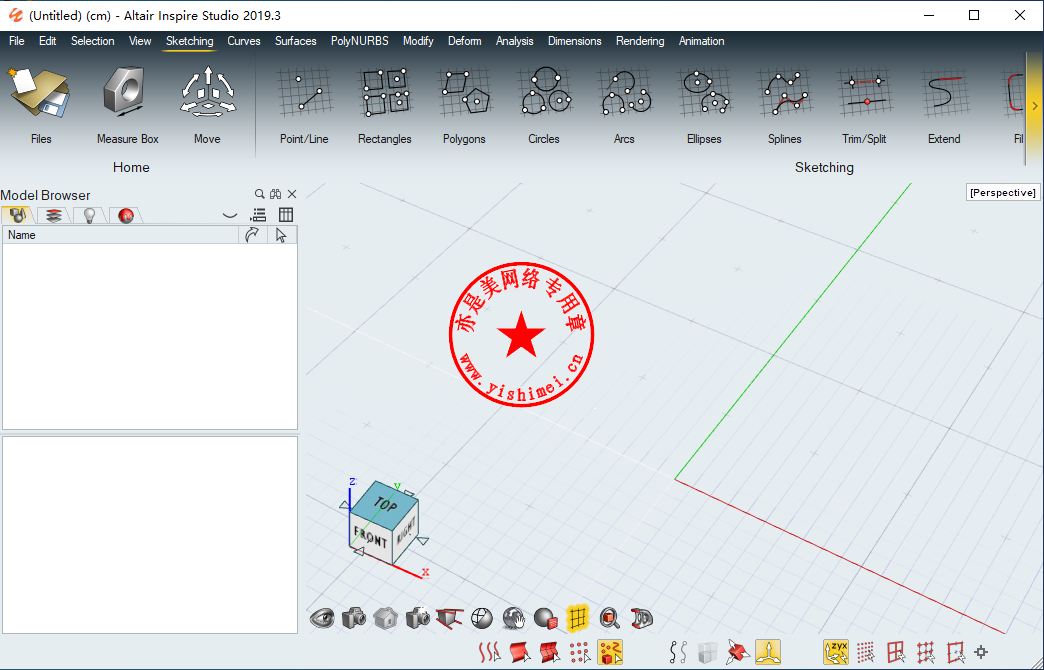The height and width of the screenshot is (670, 1044).
Task: Click the cursor arrow column header
Action: pos(282,235)
